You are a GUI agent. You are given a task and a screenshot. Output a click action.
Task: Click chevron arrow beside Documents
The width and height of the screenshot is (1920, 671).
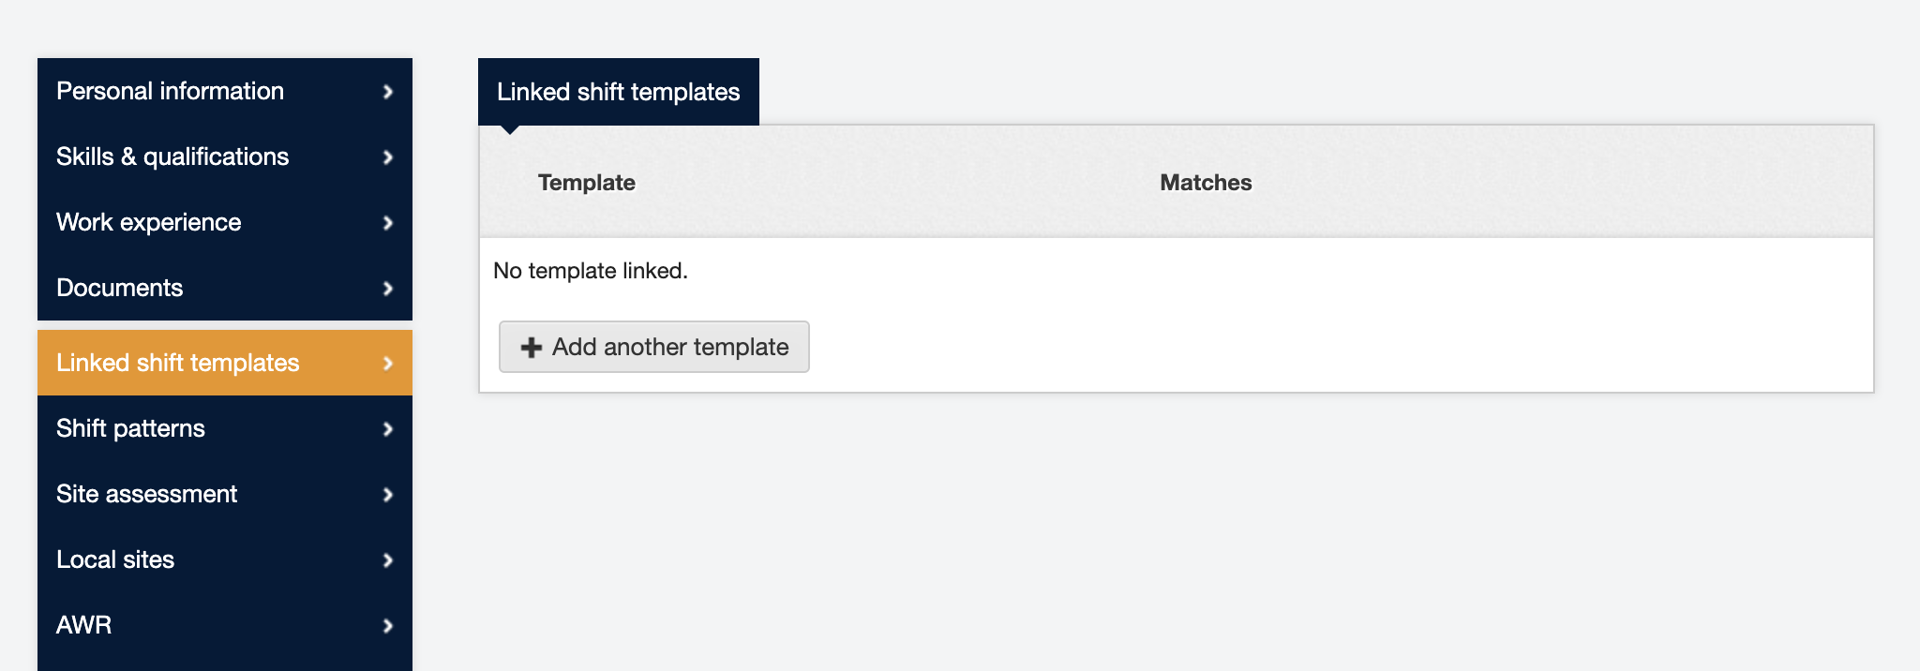click(x=388, y=289)
